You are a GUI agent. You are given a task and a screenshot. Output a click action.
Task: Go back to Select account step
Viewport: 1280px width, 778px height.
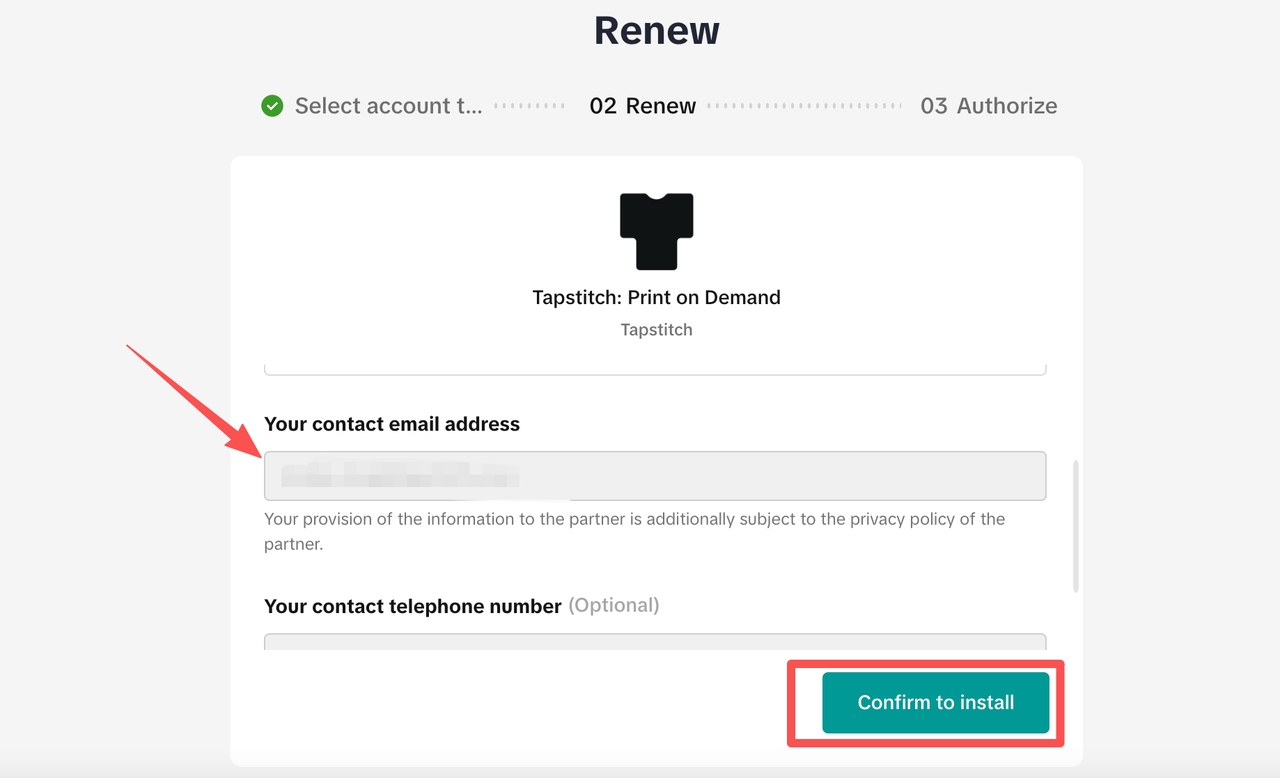click(388, 106)
